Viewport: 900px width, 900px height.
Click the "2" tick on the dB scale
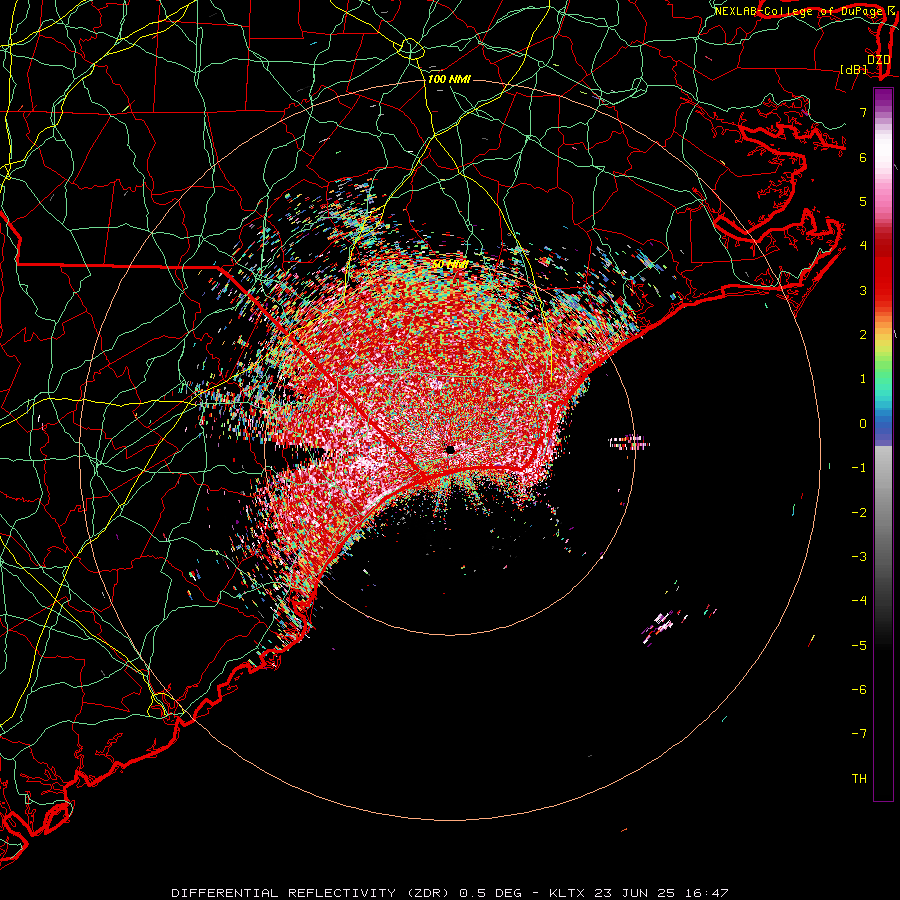tap(863, 335)
